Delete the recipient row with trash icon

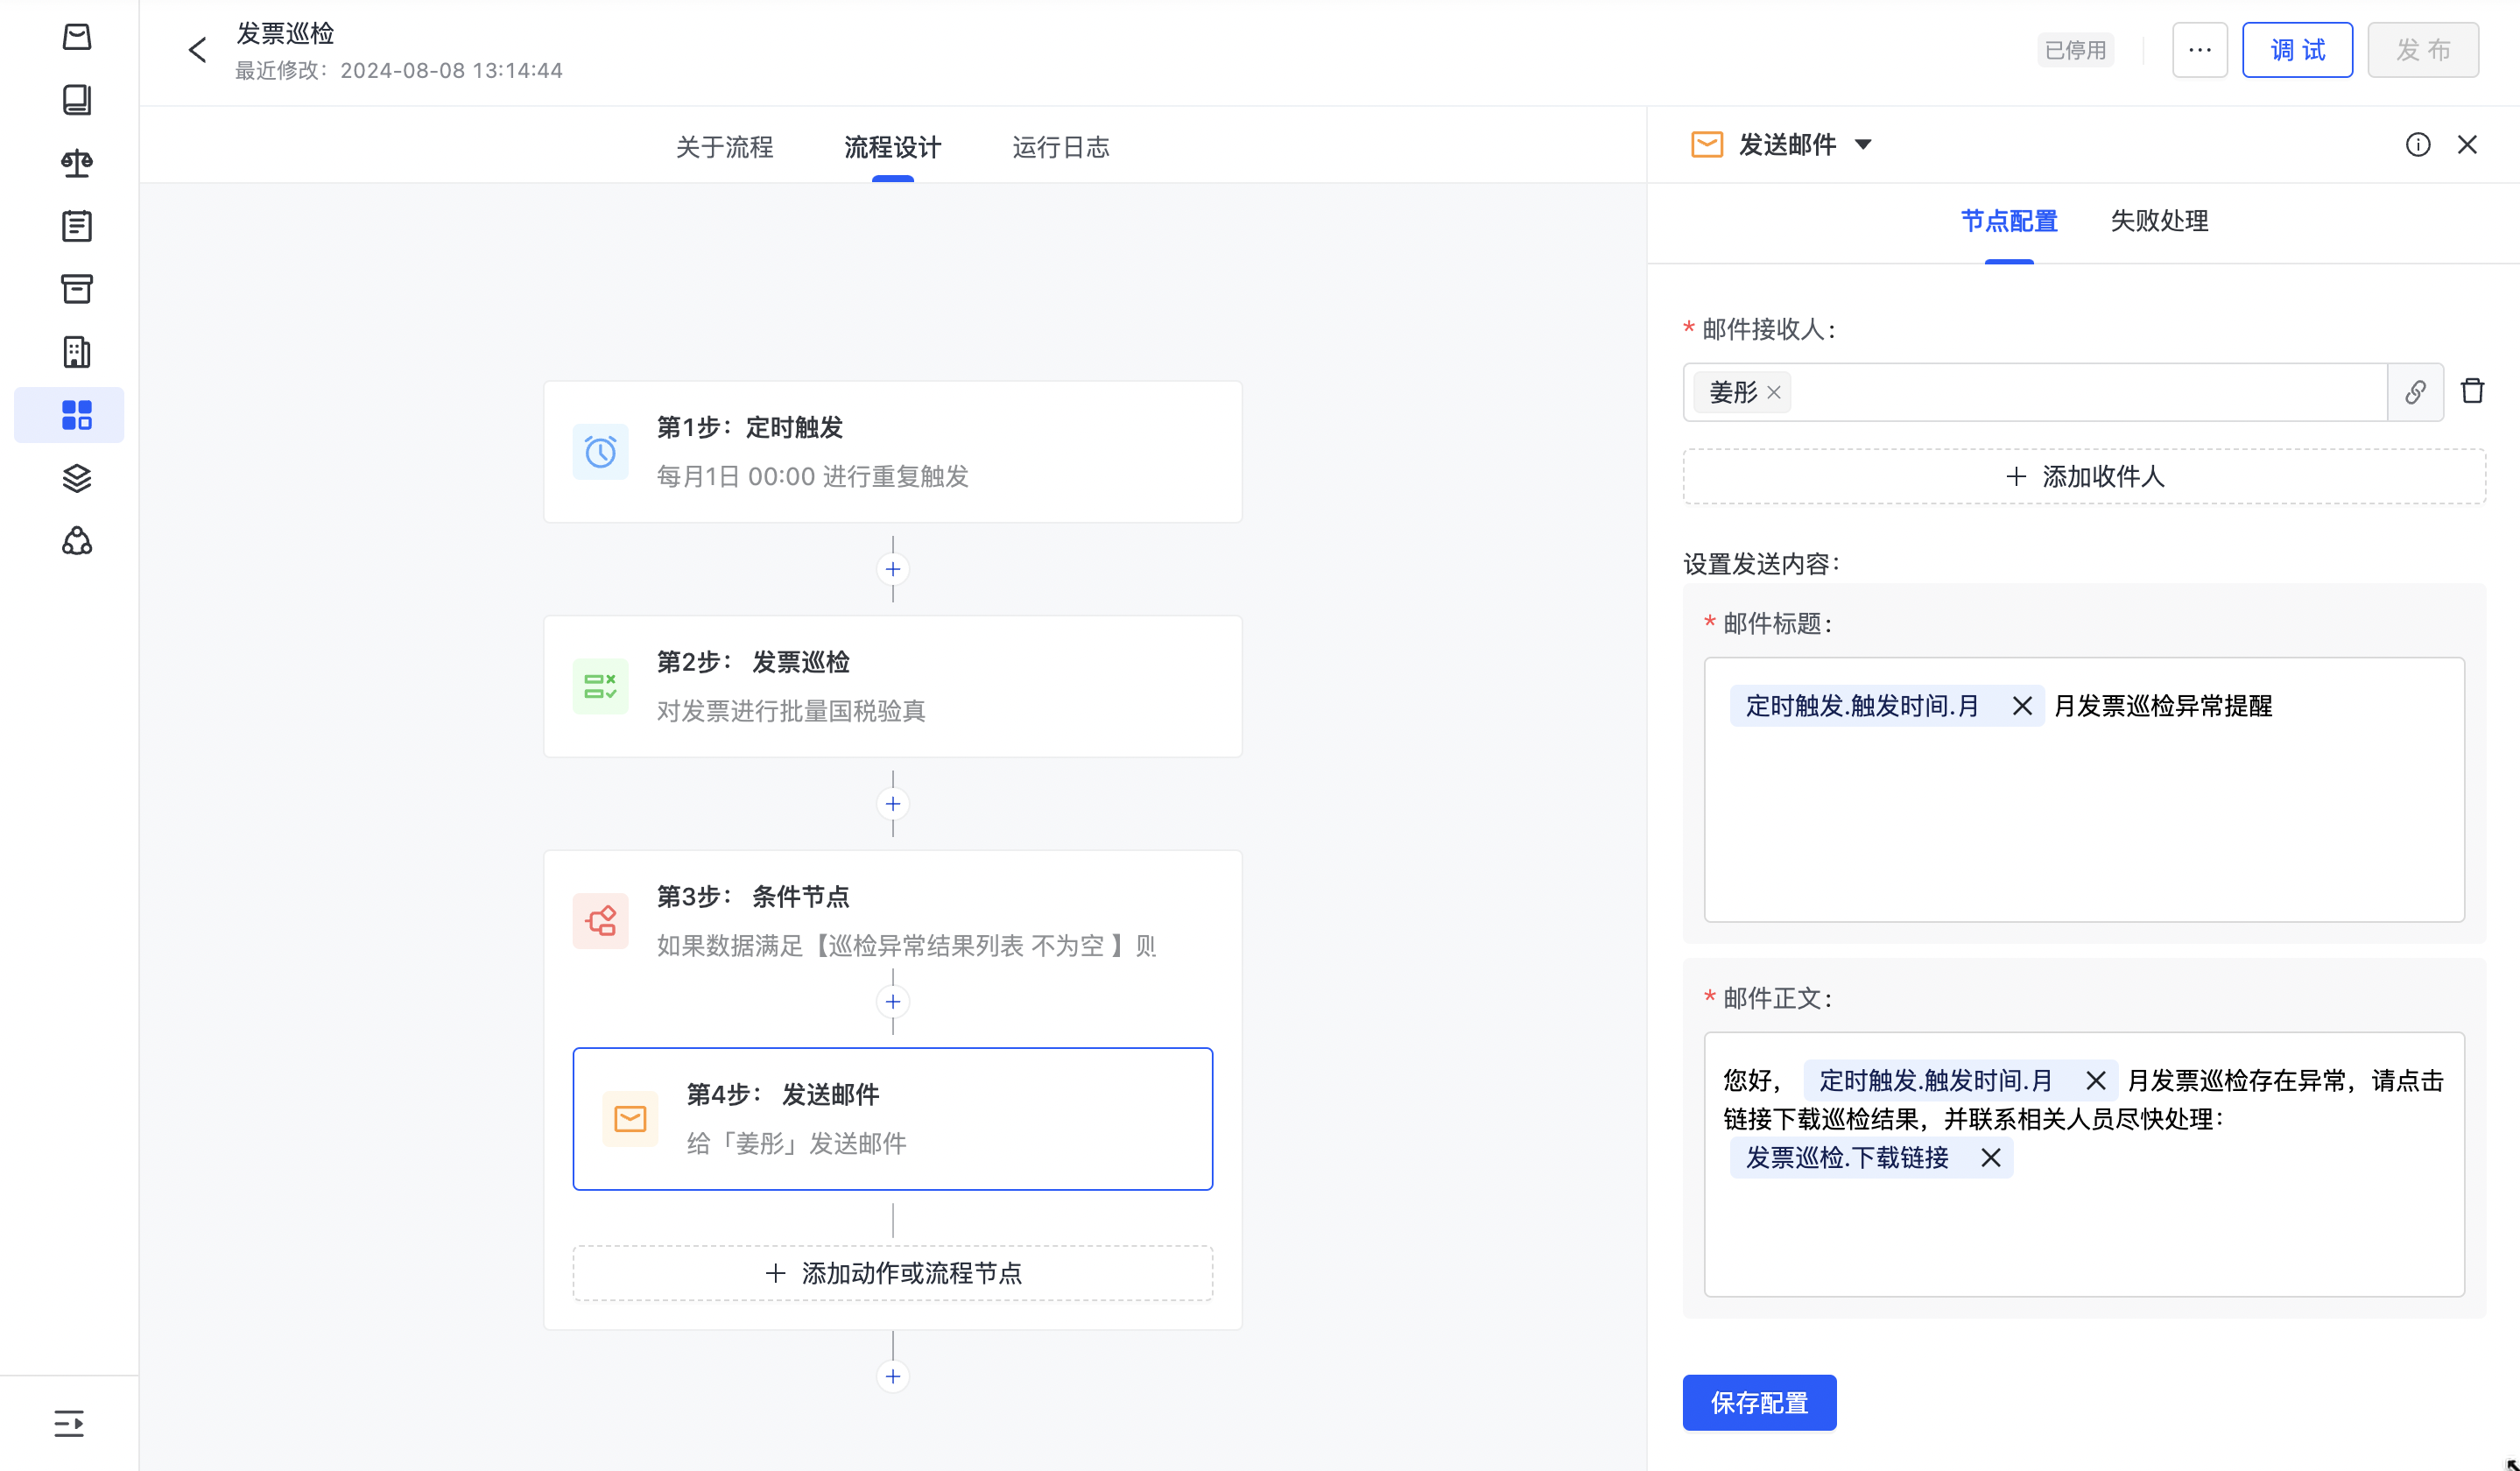click(x=2471, y=391)
